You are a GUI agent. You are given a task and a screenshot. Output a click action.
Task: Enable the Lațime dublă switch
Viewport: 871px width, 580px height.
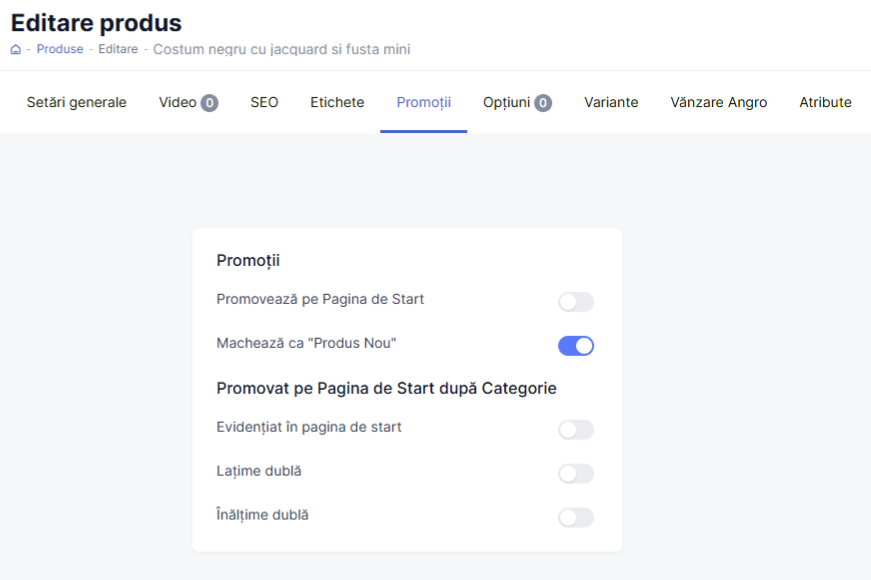click(576, 474)
